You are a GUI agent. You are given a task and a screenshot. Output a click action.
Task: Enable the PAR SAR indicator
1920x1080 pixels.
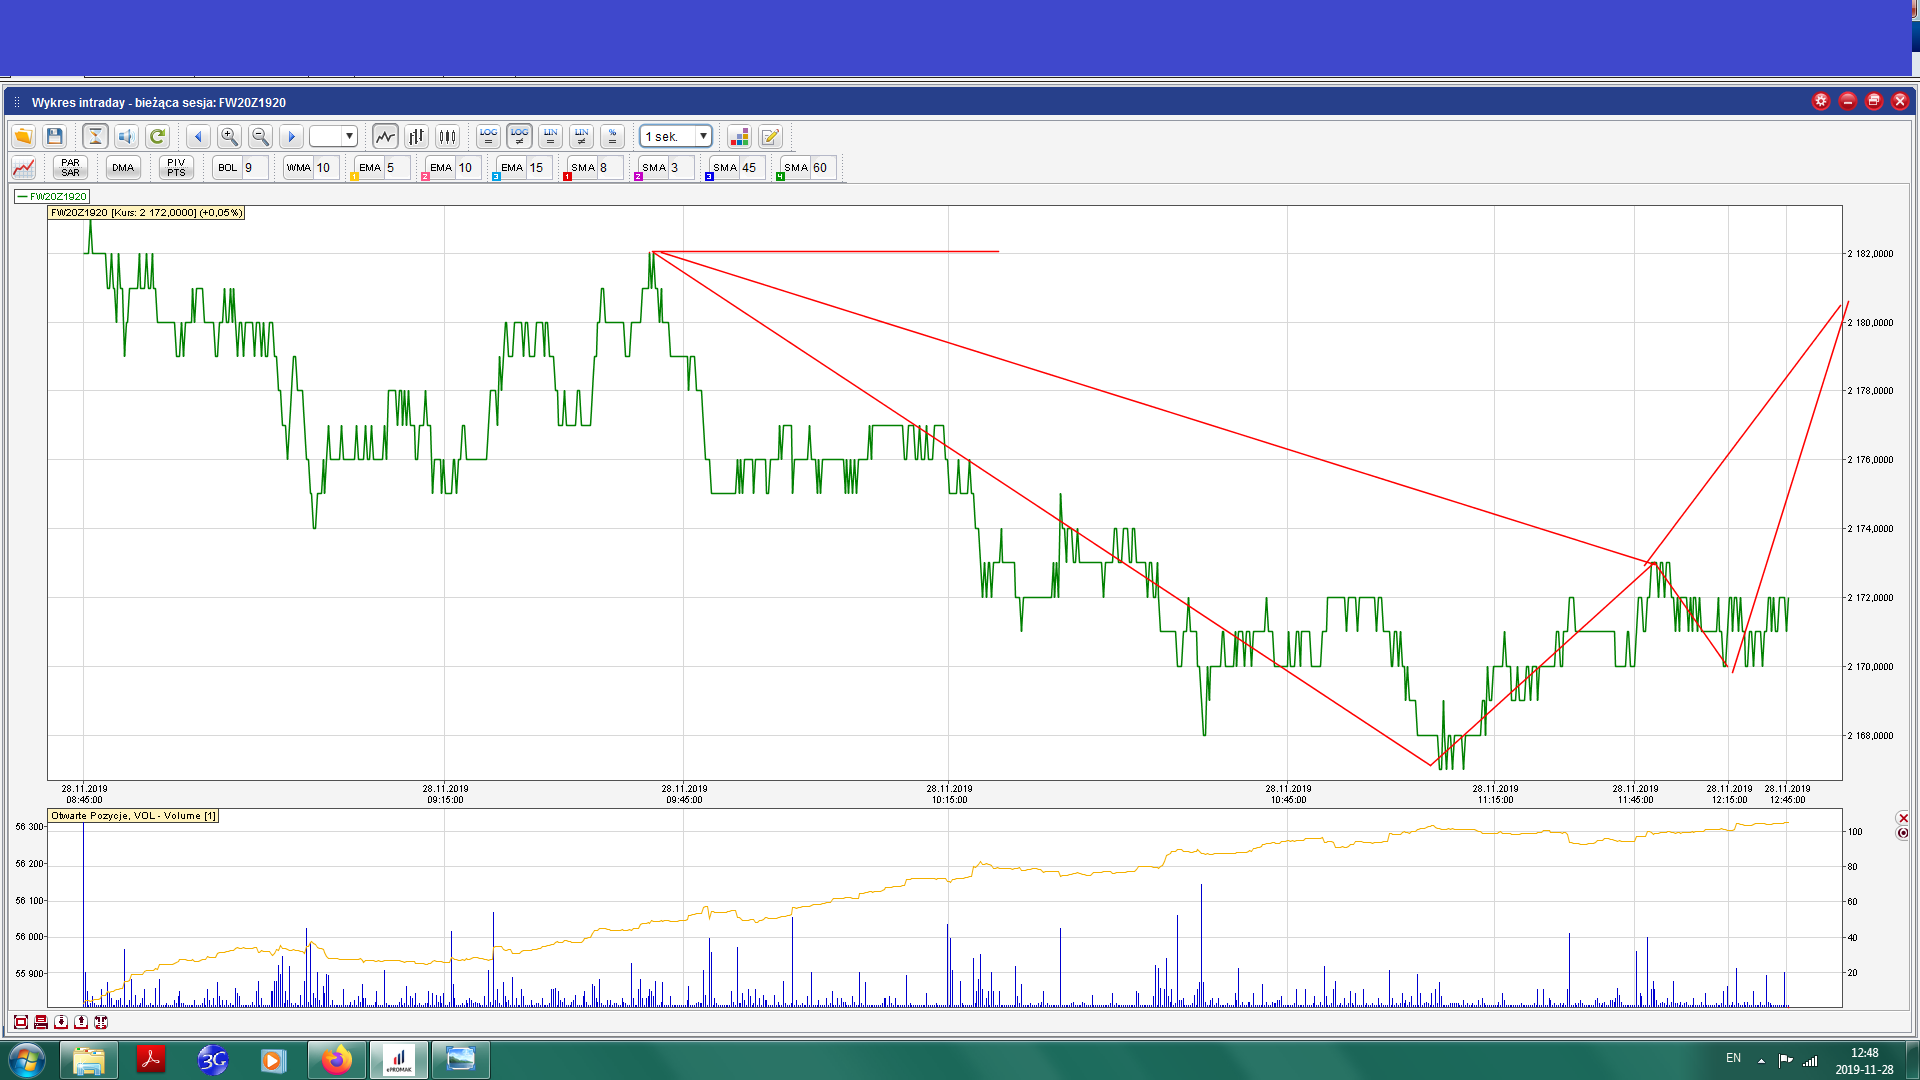[x=70, y=168]
